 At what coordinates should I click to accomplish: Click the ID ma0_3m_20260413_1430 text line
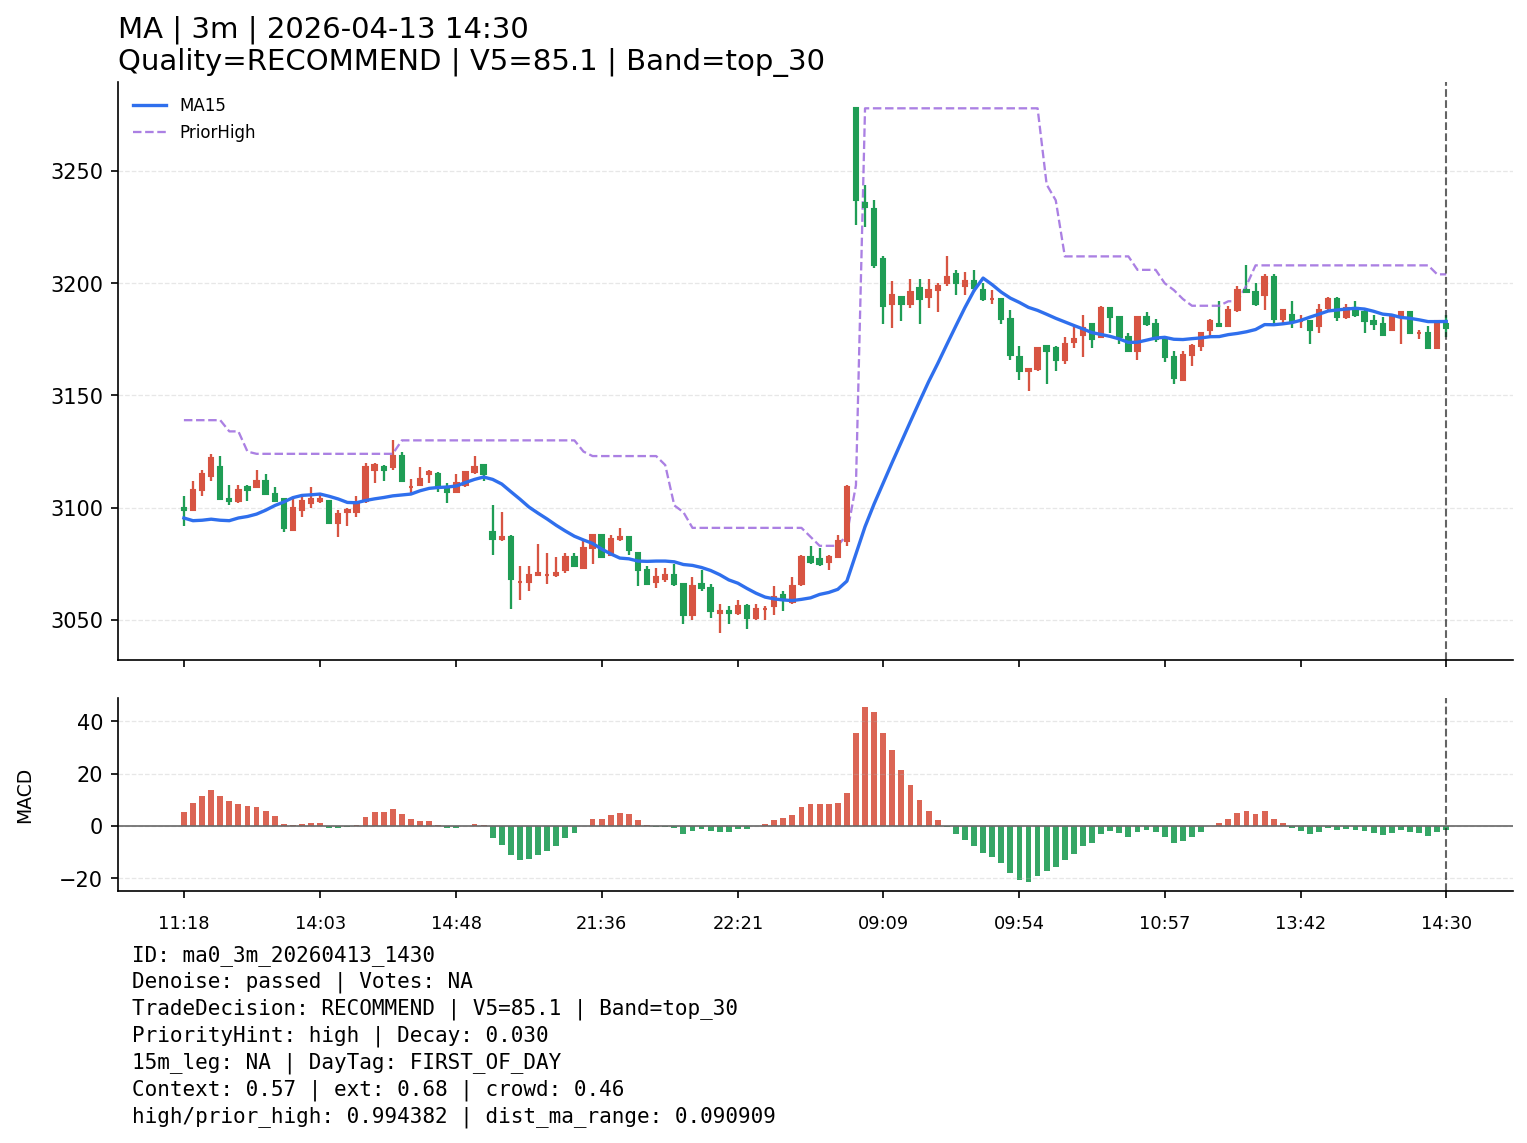(283, 955)
